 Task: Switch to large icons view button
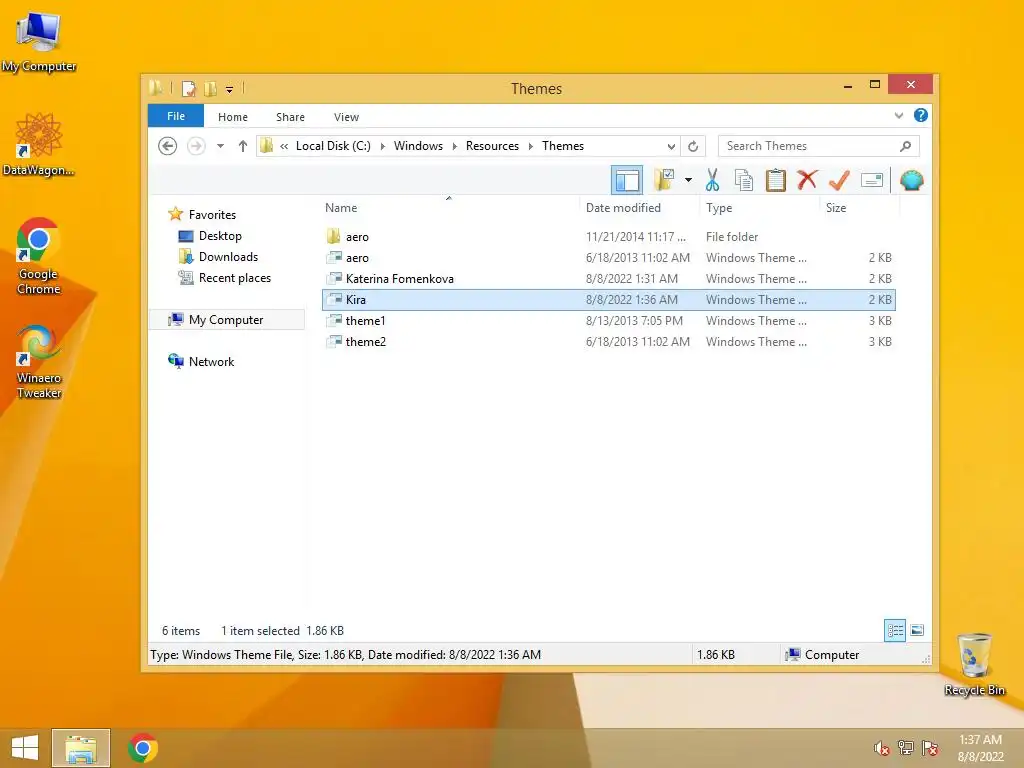pyautogui.click(x=917, y=630)
